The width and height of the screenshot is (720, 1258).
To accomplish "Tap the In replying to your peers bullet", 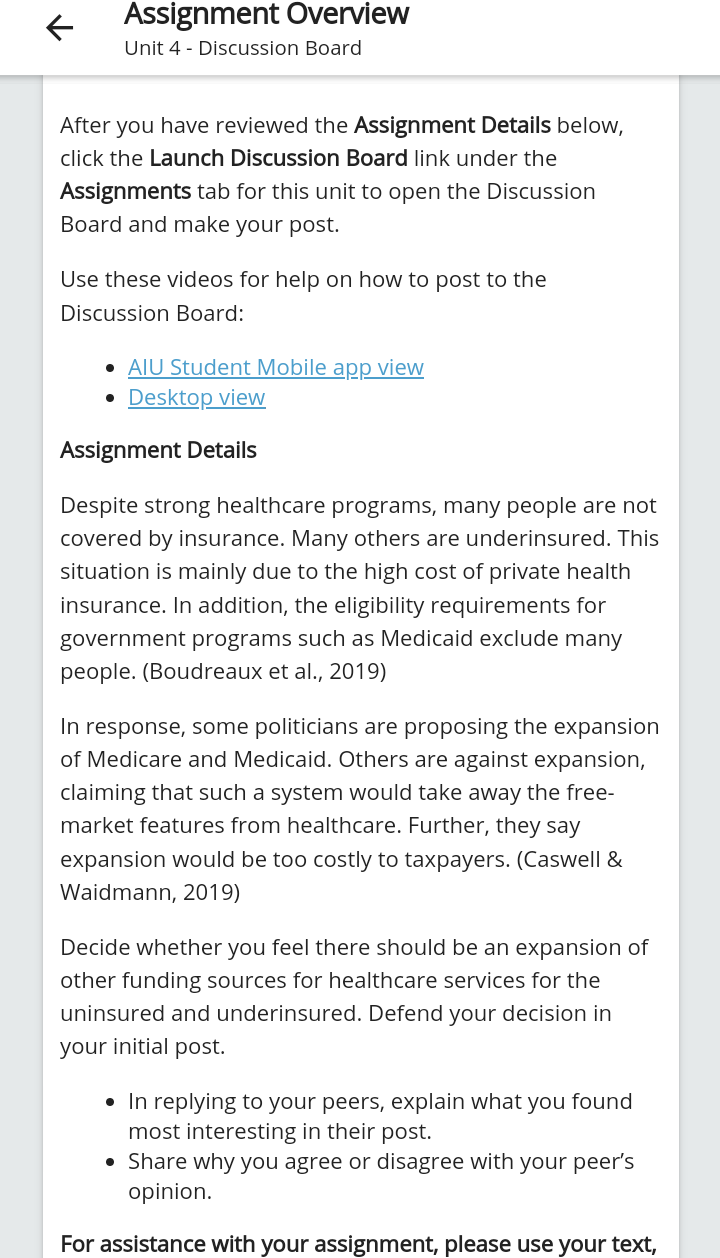I will pos(380,1116).
